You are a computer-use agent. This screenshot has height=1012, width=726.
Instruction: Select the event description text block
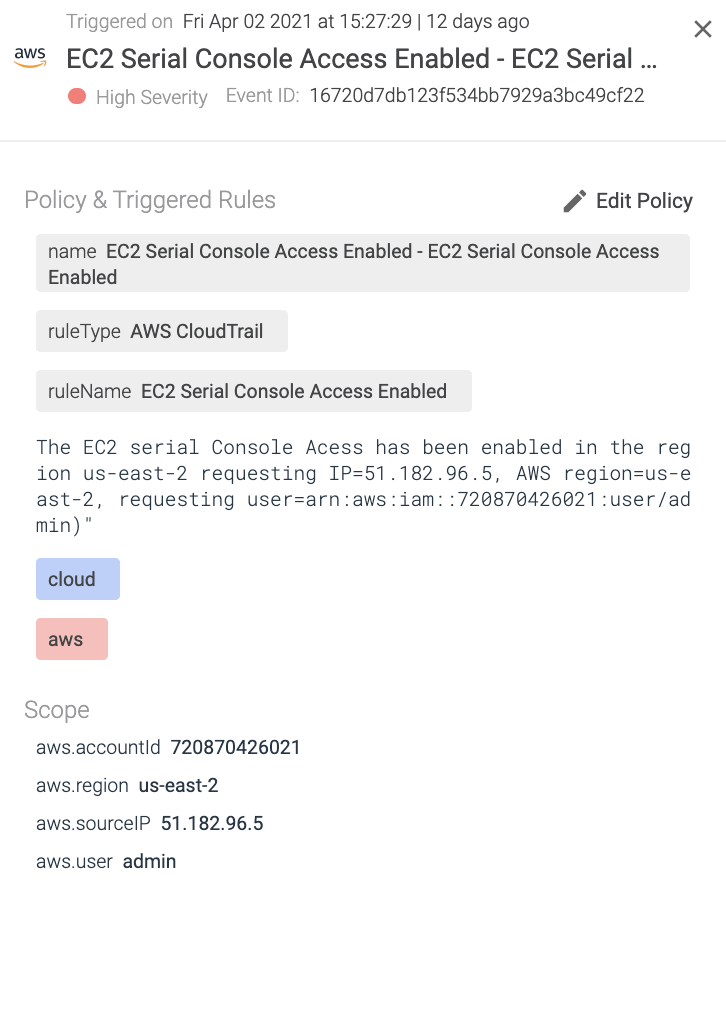click(x=363, y=486)
